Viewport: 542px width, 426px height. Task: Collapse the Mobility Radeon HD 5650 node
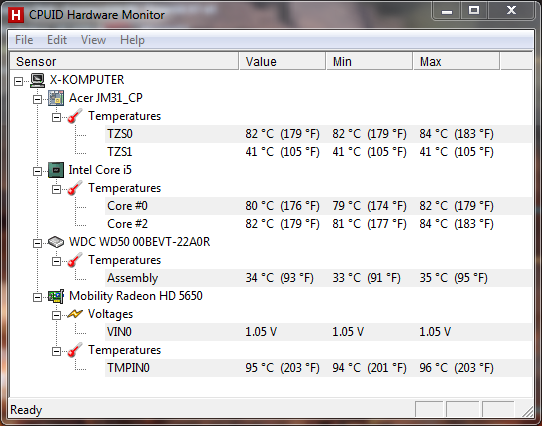[37, 297]
